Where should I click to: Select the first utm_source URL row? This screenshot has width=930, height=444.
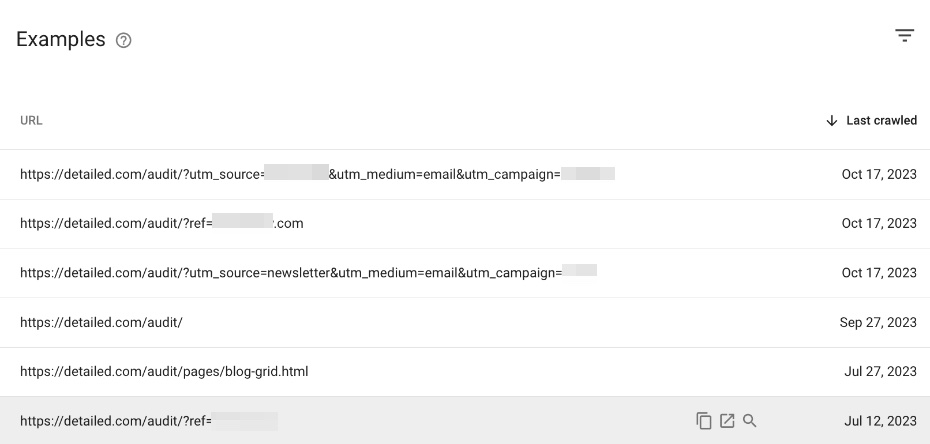pos(465,174)
